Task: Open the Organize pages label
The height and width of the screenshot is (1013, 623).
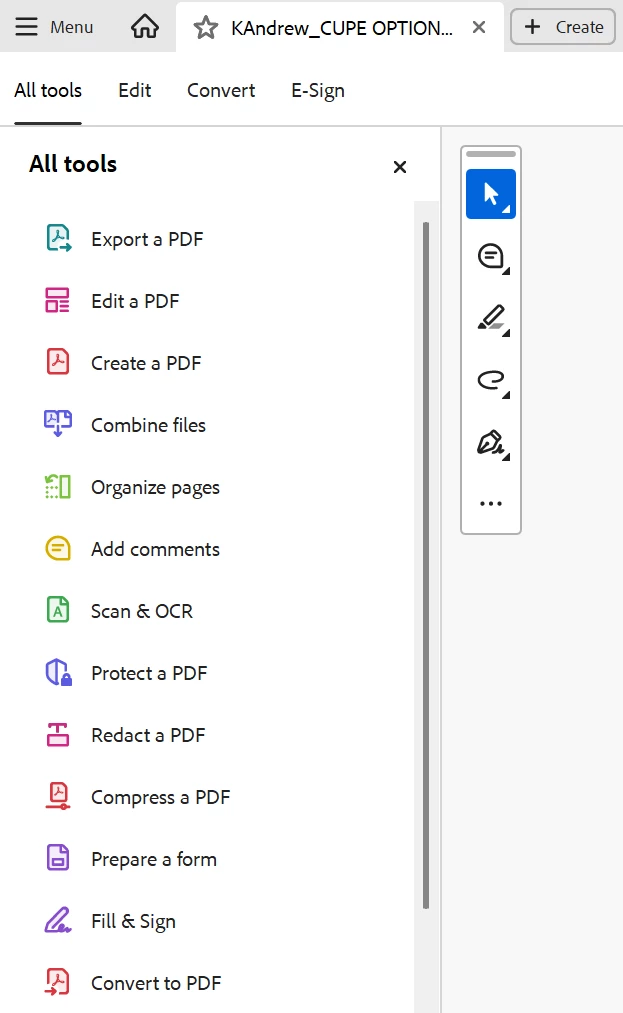Action: pos(155,488)
